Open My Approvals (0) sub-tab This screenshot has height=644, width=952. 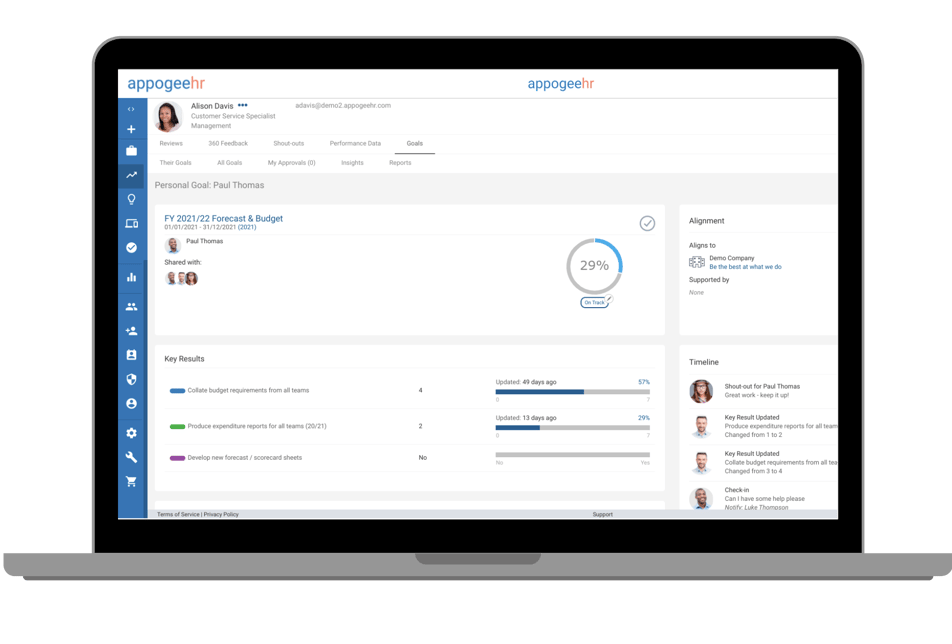(291, 163)
